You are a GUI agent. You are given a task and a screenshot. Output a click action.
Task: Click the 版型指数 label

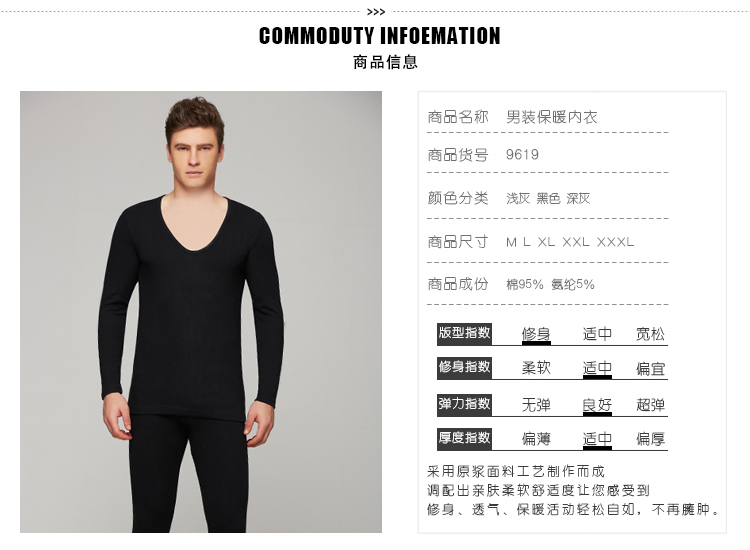click(464, 333)
